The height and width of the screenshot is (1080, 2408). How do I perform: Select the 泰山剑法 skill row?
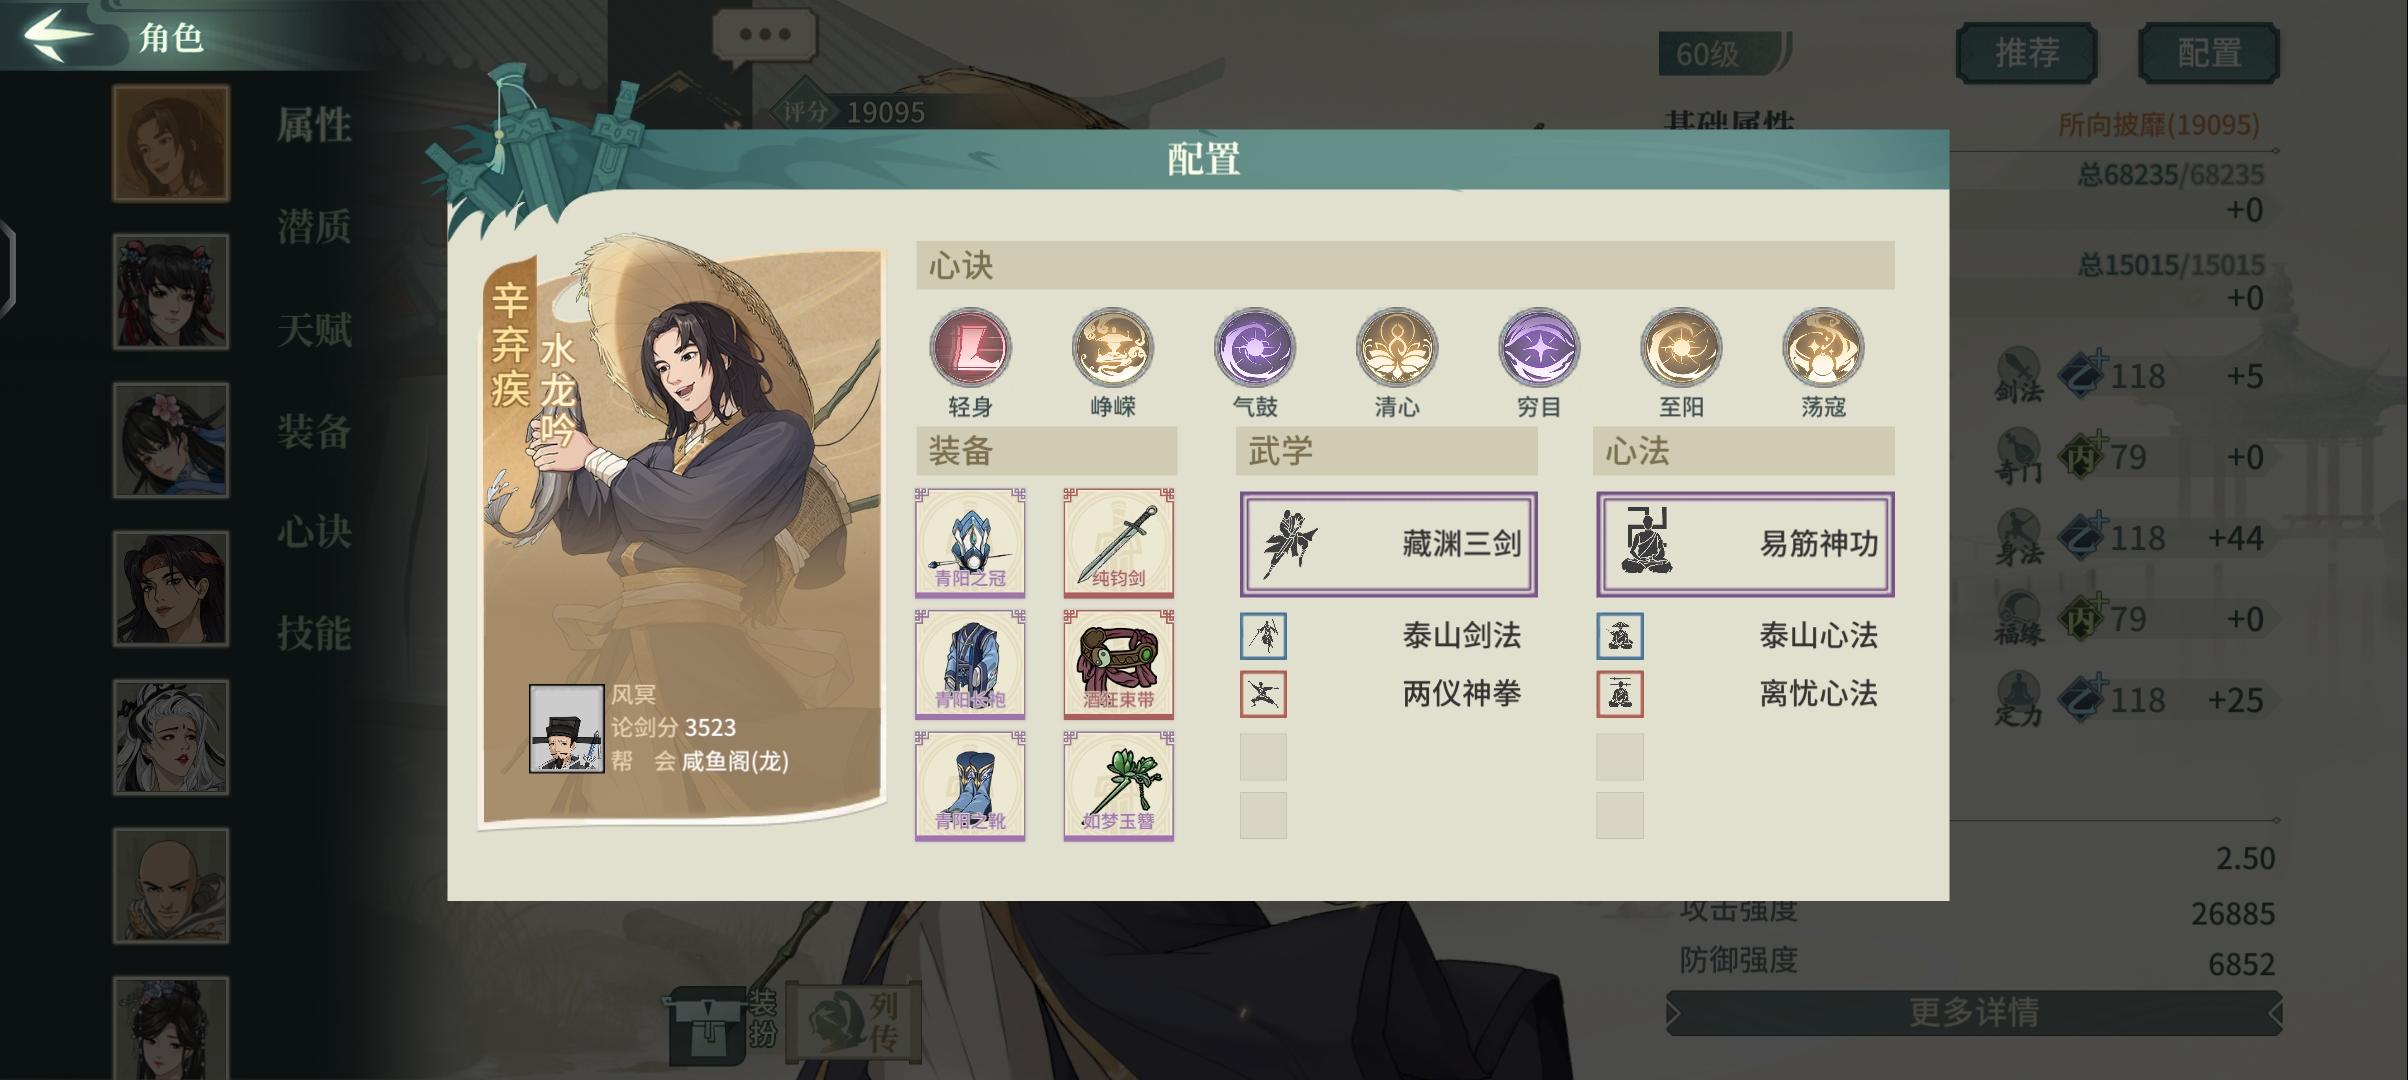pyautogui.click(x=1388, y=636)
